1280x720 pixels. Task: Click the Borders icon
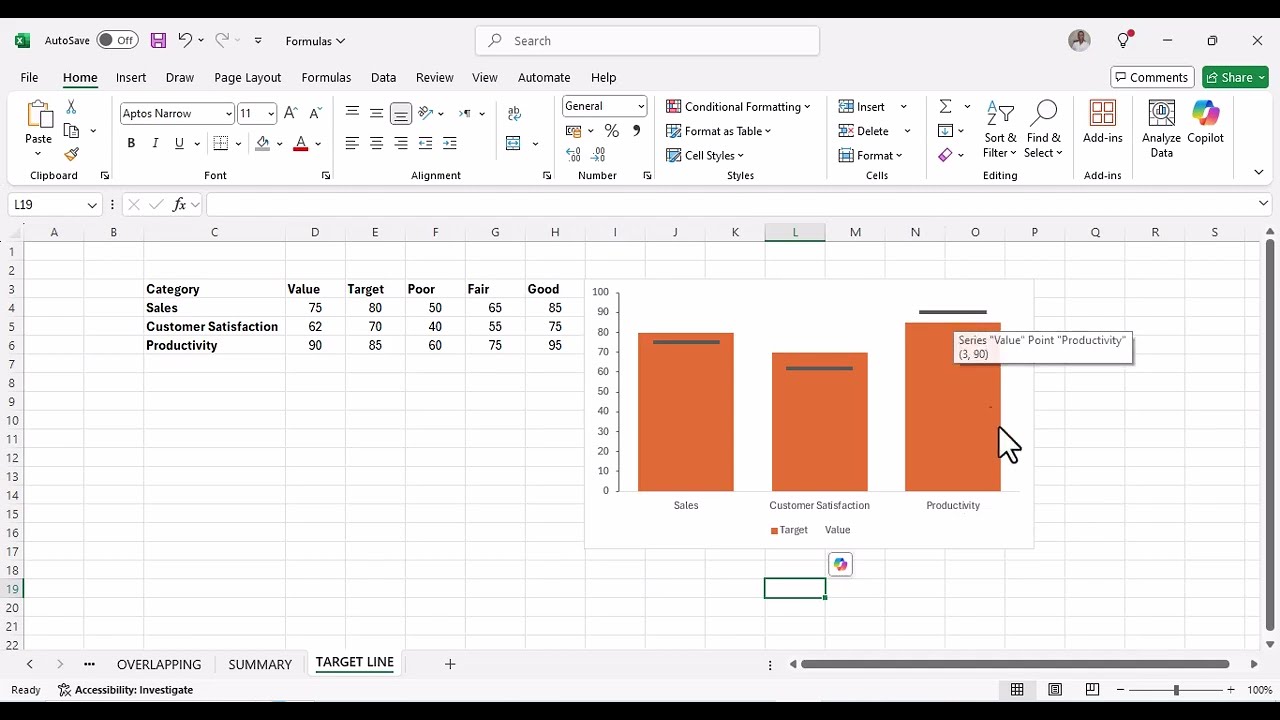(x=222, y=144)
